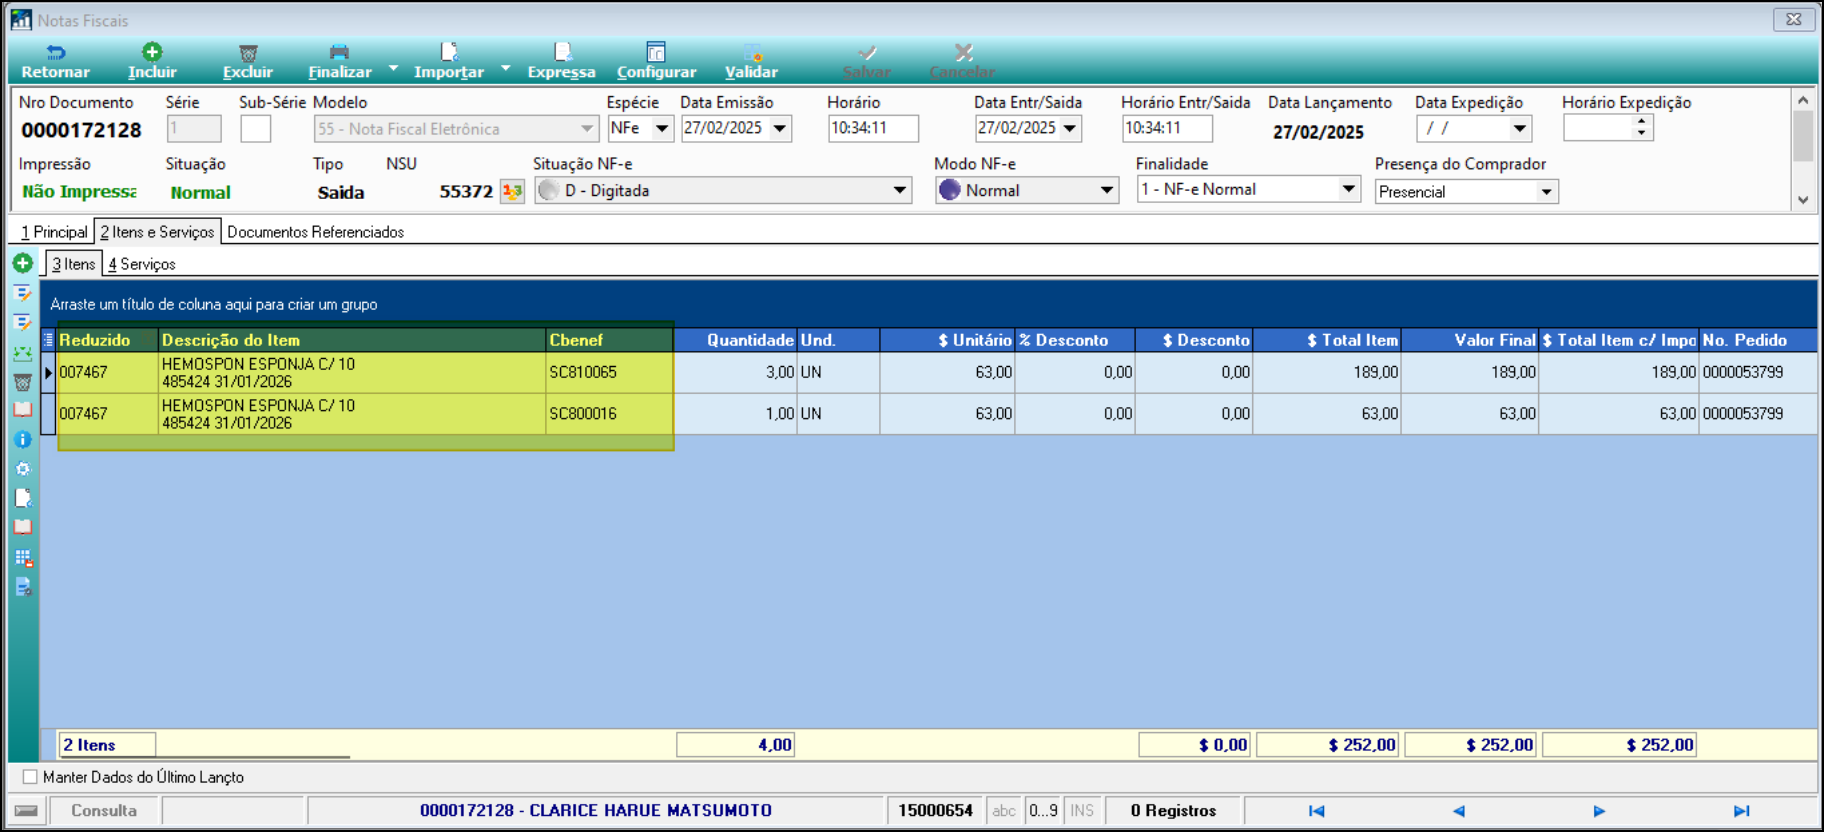The image size is (1824, 832).
Task: Click the Descrição do Item column header
Action: 352,340
